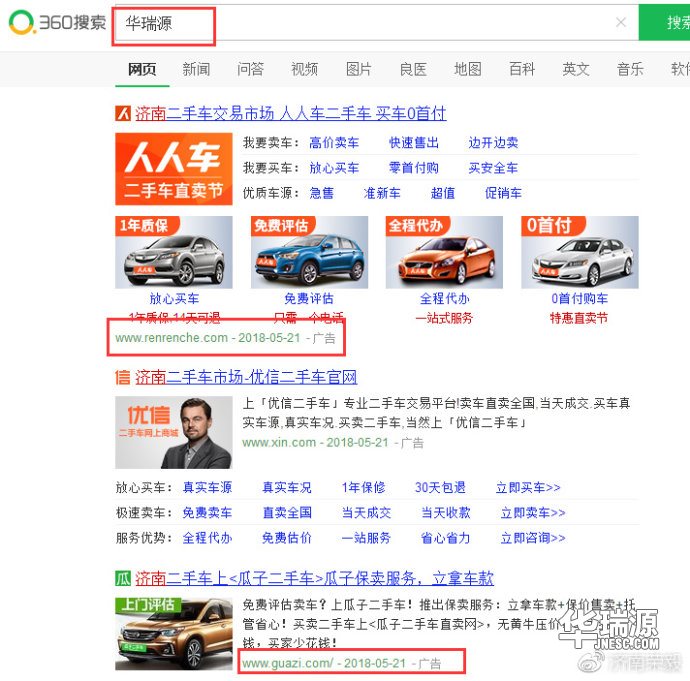
Task: Open the 真实车况 link
Action: coord(287,487)
